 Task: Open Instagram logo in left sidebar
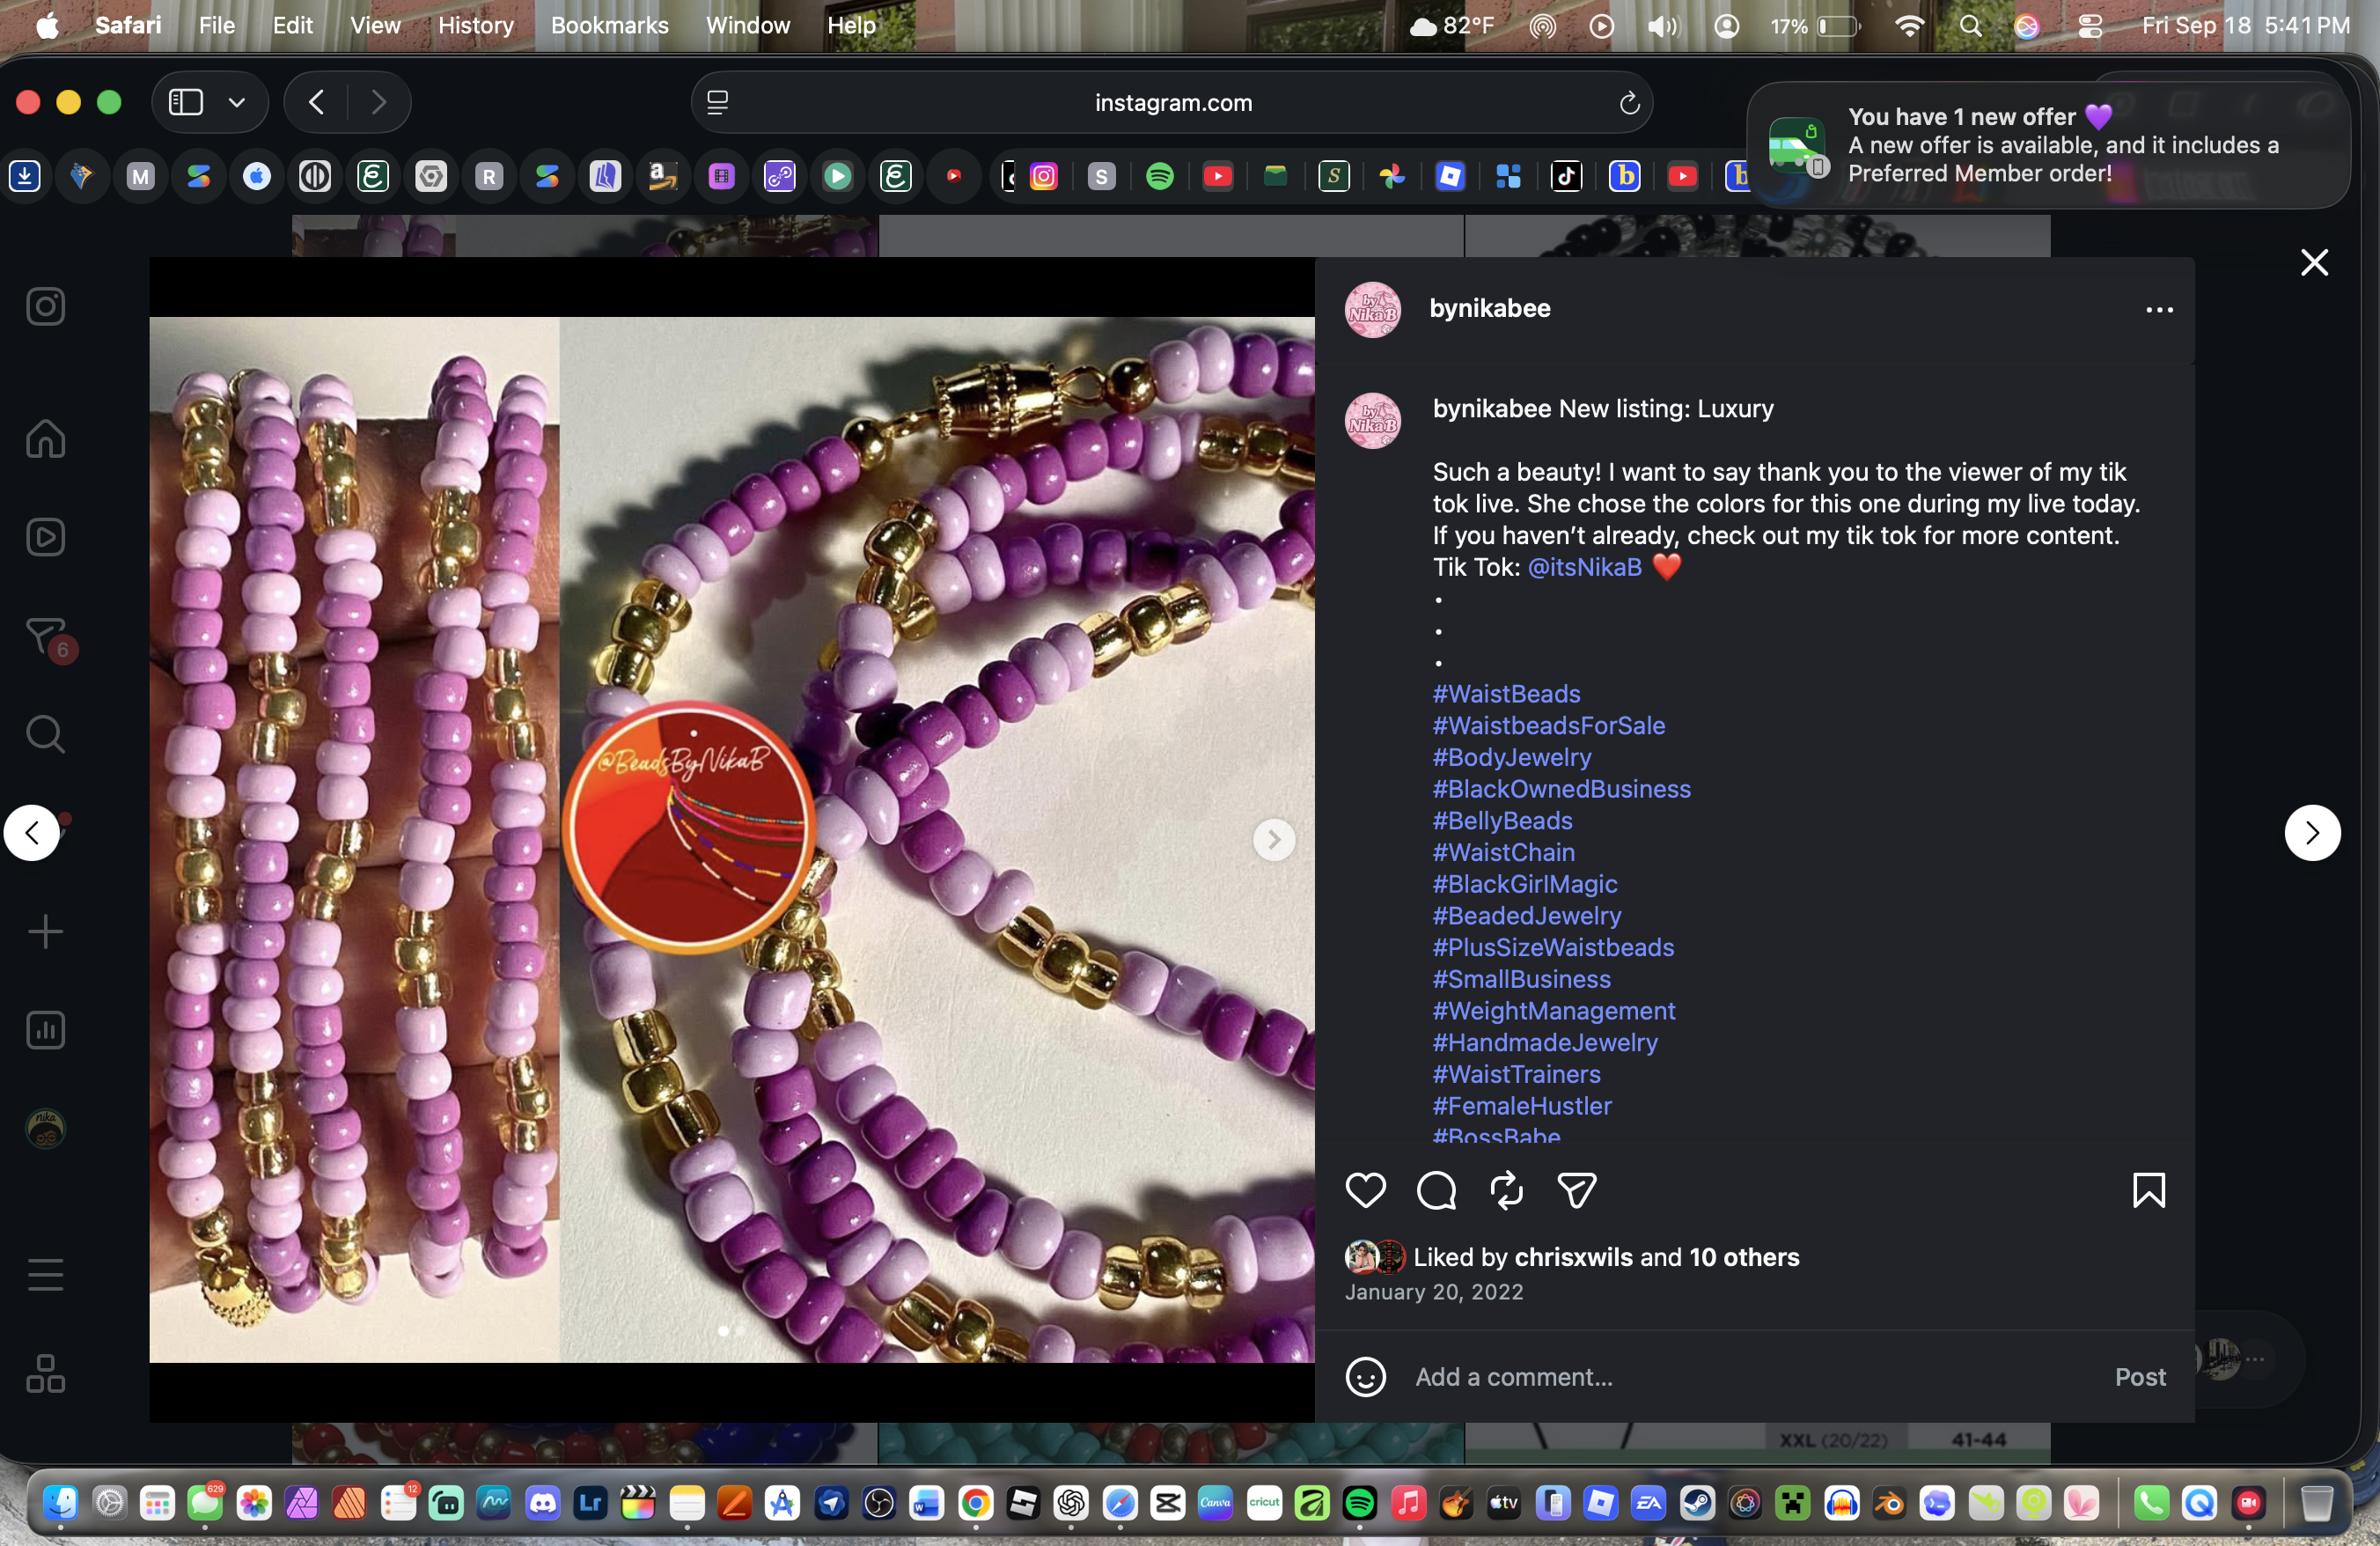coord(46,306)
